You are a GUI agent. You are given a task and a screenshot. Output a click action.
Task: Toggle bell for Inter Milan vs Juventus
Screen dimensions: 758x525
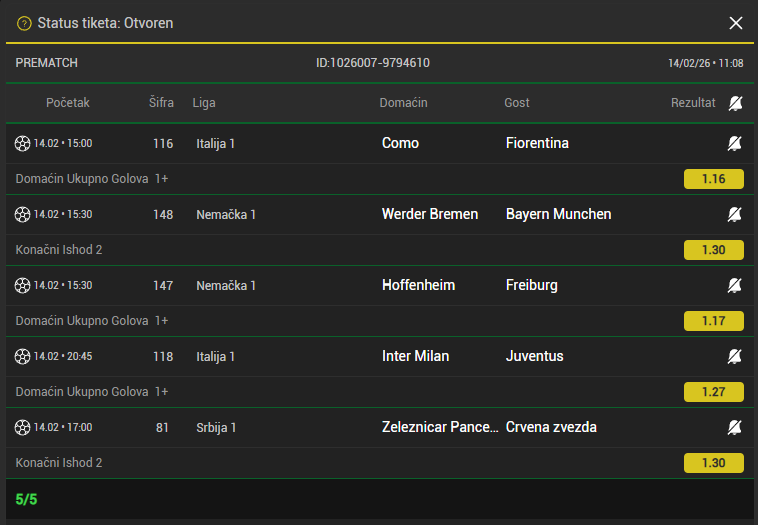pyautogui.click(x=735, y=357)
